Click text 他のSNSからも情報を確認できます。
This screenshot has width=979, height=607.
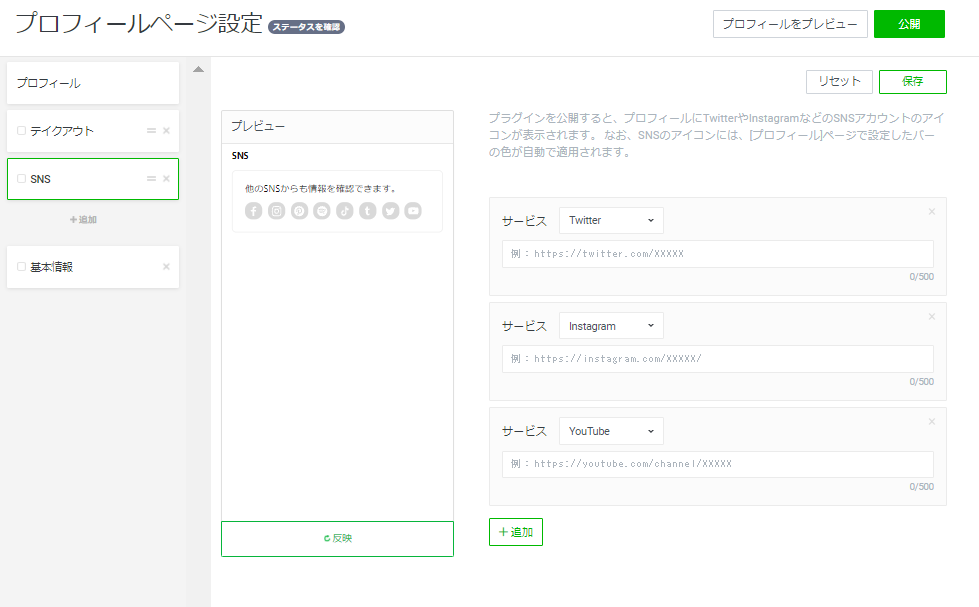pos(321,189)
